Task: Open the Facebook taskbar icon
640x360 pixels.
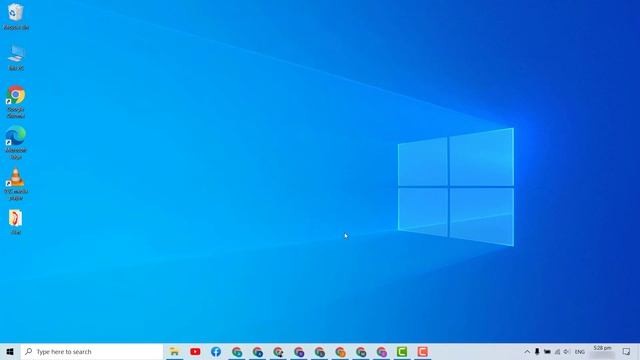Action: (216, 351)
